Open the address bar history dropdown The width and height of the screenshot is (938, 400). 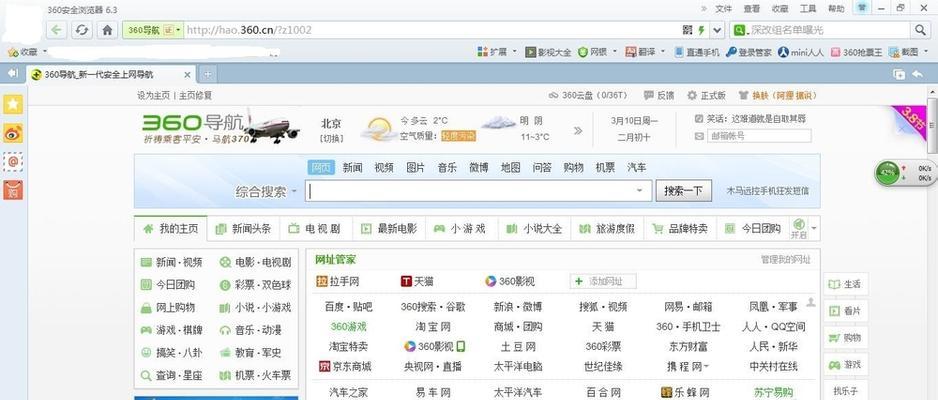pyautogui.click(x=718, y=30)
